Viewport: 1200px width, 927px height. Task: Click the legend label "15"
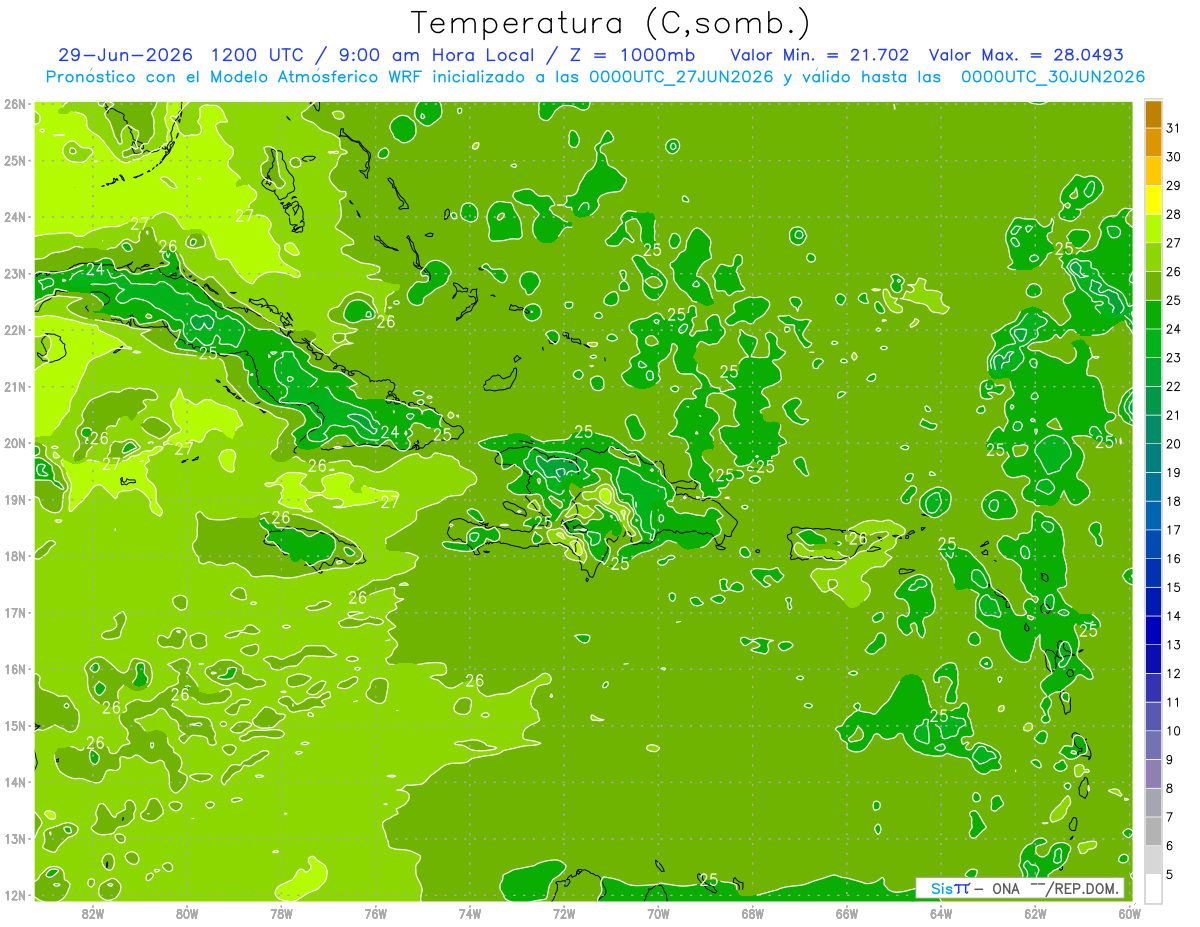click(x=1173, y=587)
